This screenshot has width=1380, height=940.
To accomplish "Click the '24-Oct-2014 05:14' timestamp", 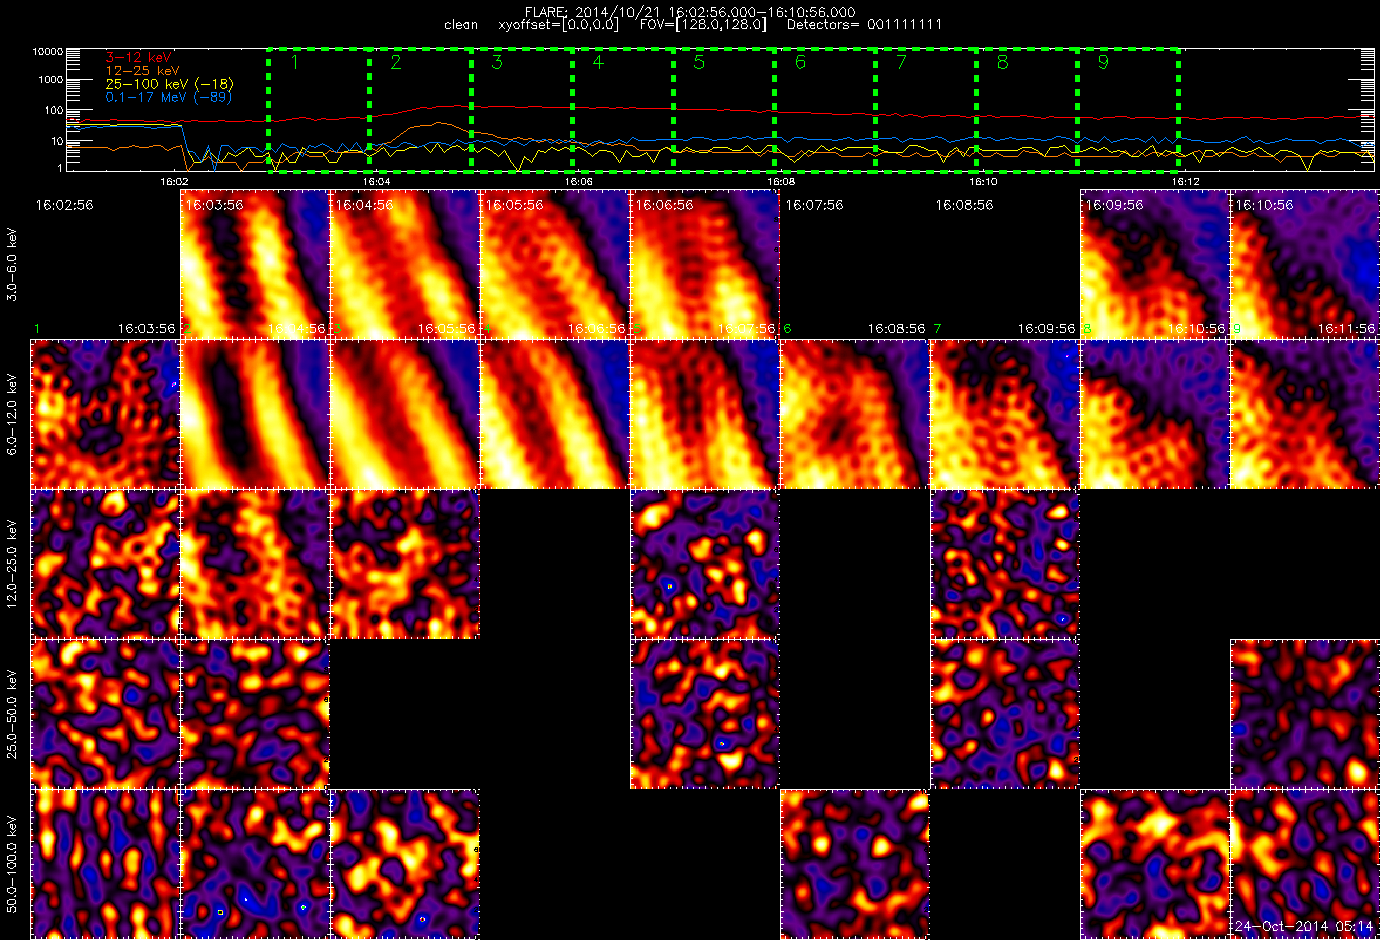I will (x=1304, y=926).
